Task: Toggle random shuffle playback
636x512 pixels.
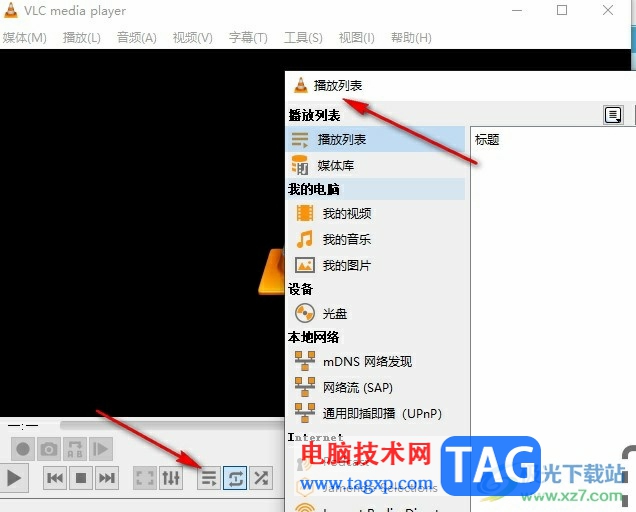Action: [x=261, y=478]
